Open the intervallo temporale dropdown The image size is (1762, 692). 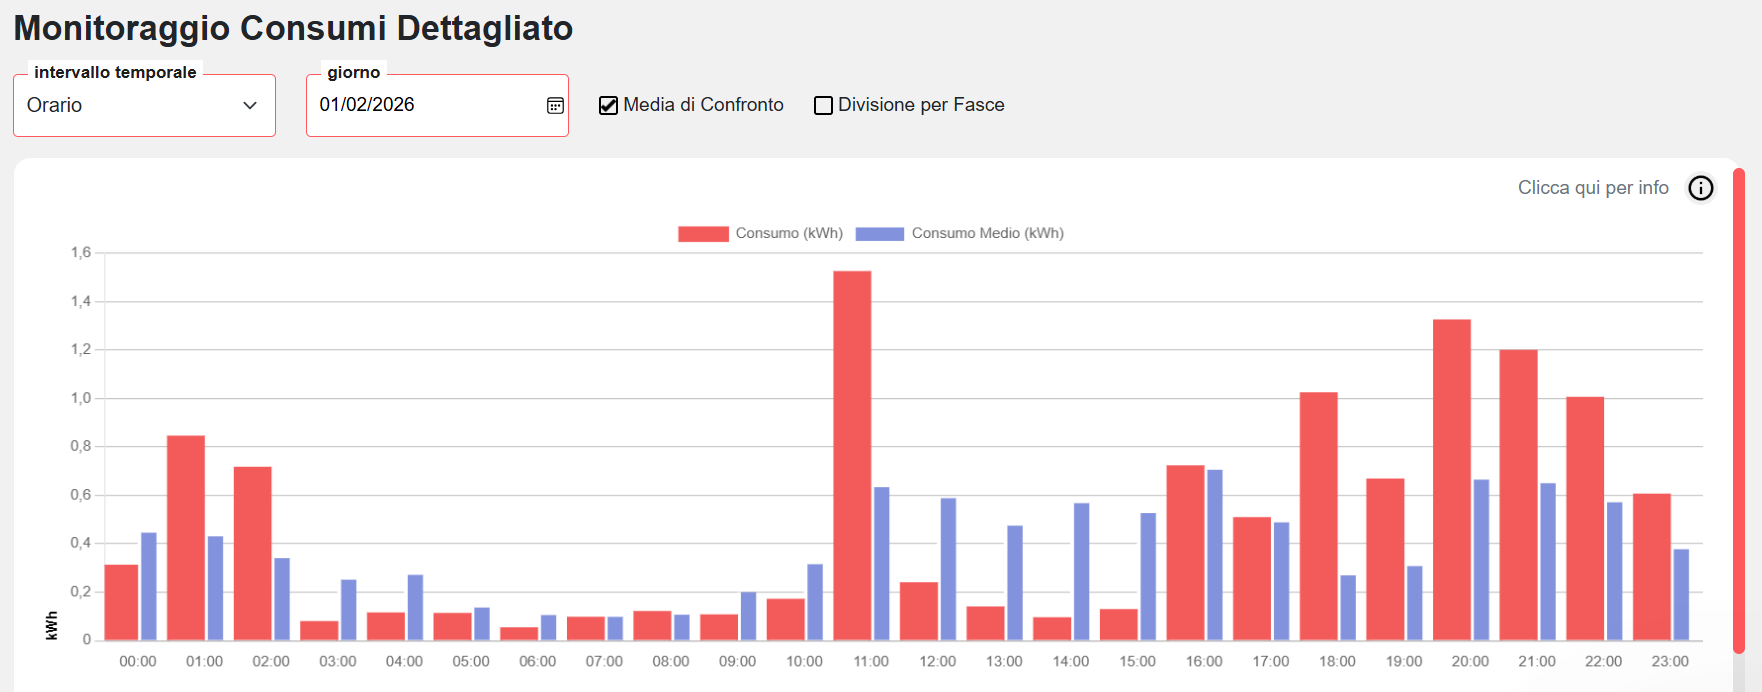(144, 106)
